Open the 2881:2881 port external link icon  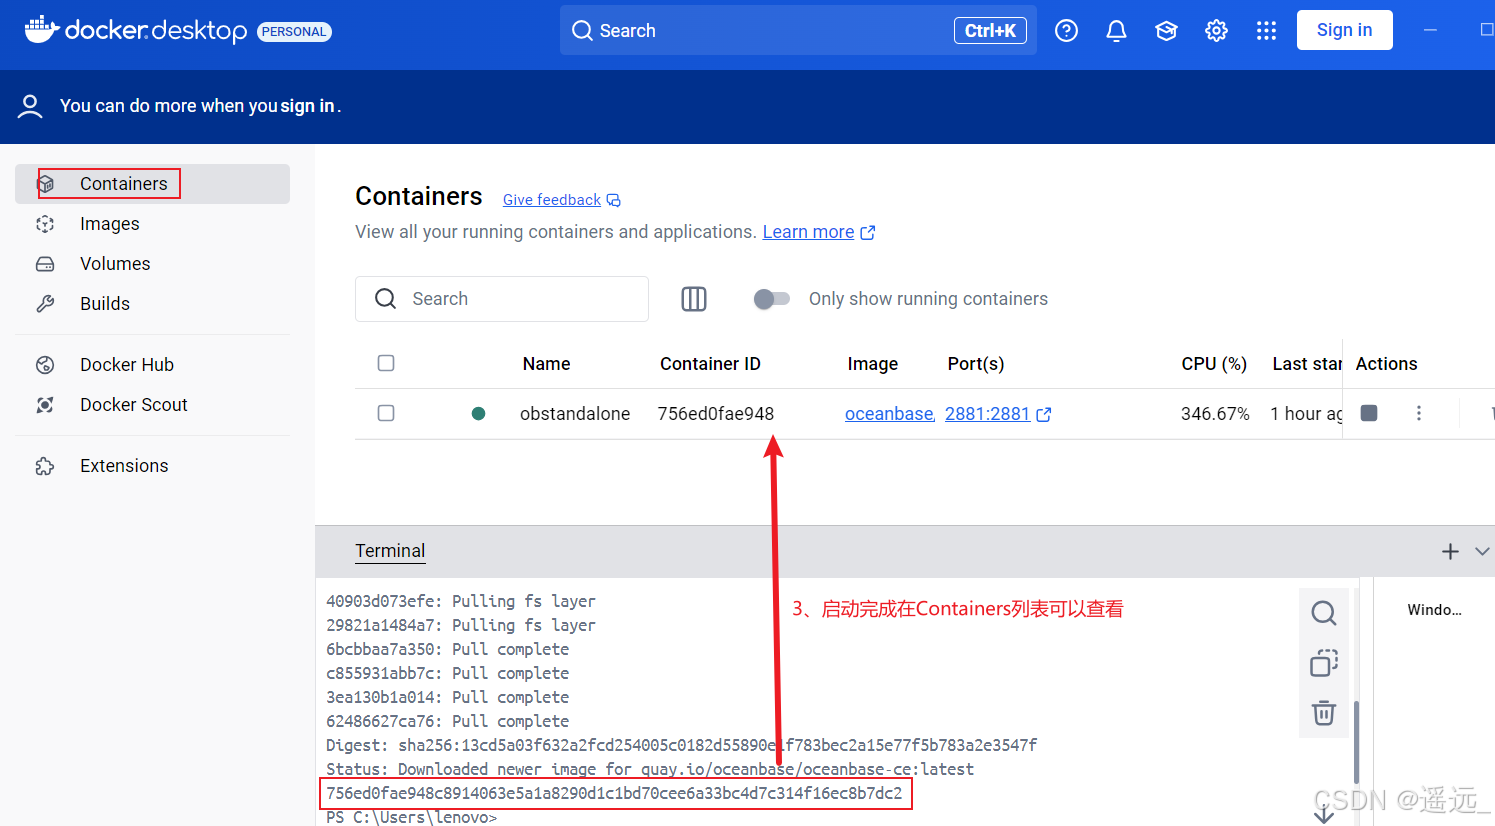coord(1043,414)
